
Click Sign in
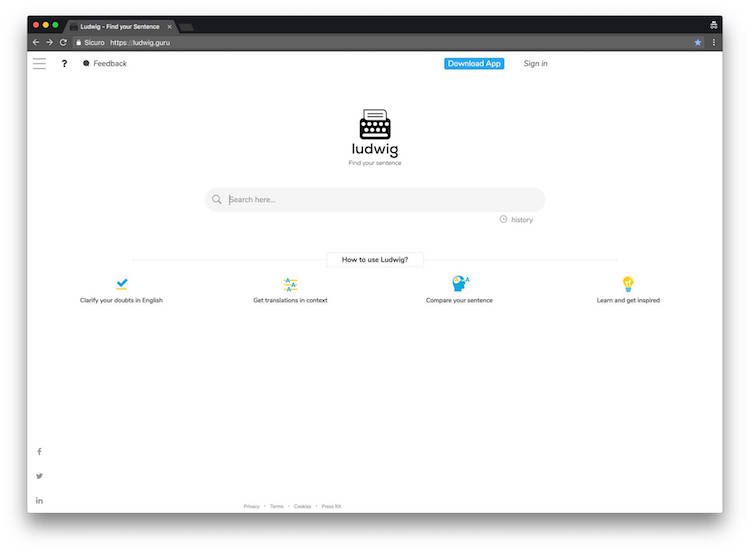(535, 64)
